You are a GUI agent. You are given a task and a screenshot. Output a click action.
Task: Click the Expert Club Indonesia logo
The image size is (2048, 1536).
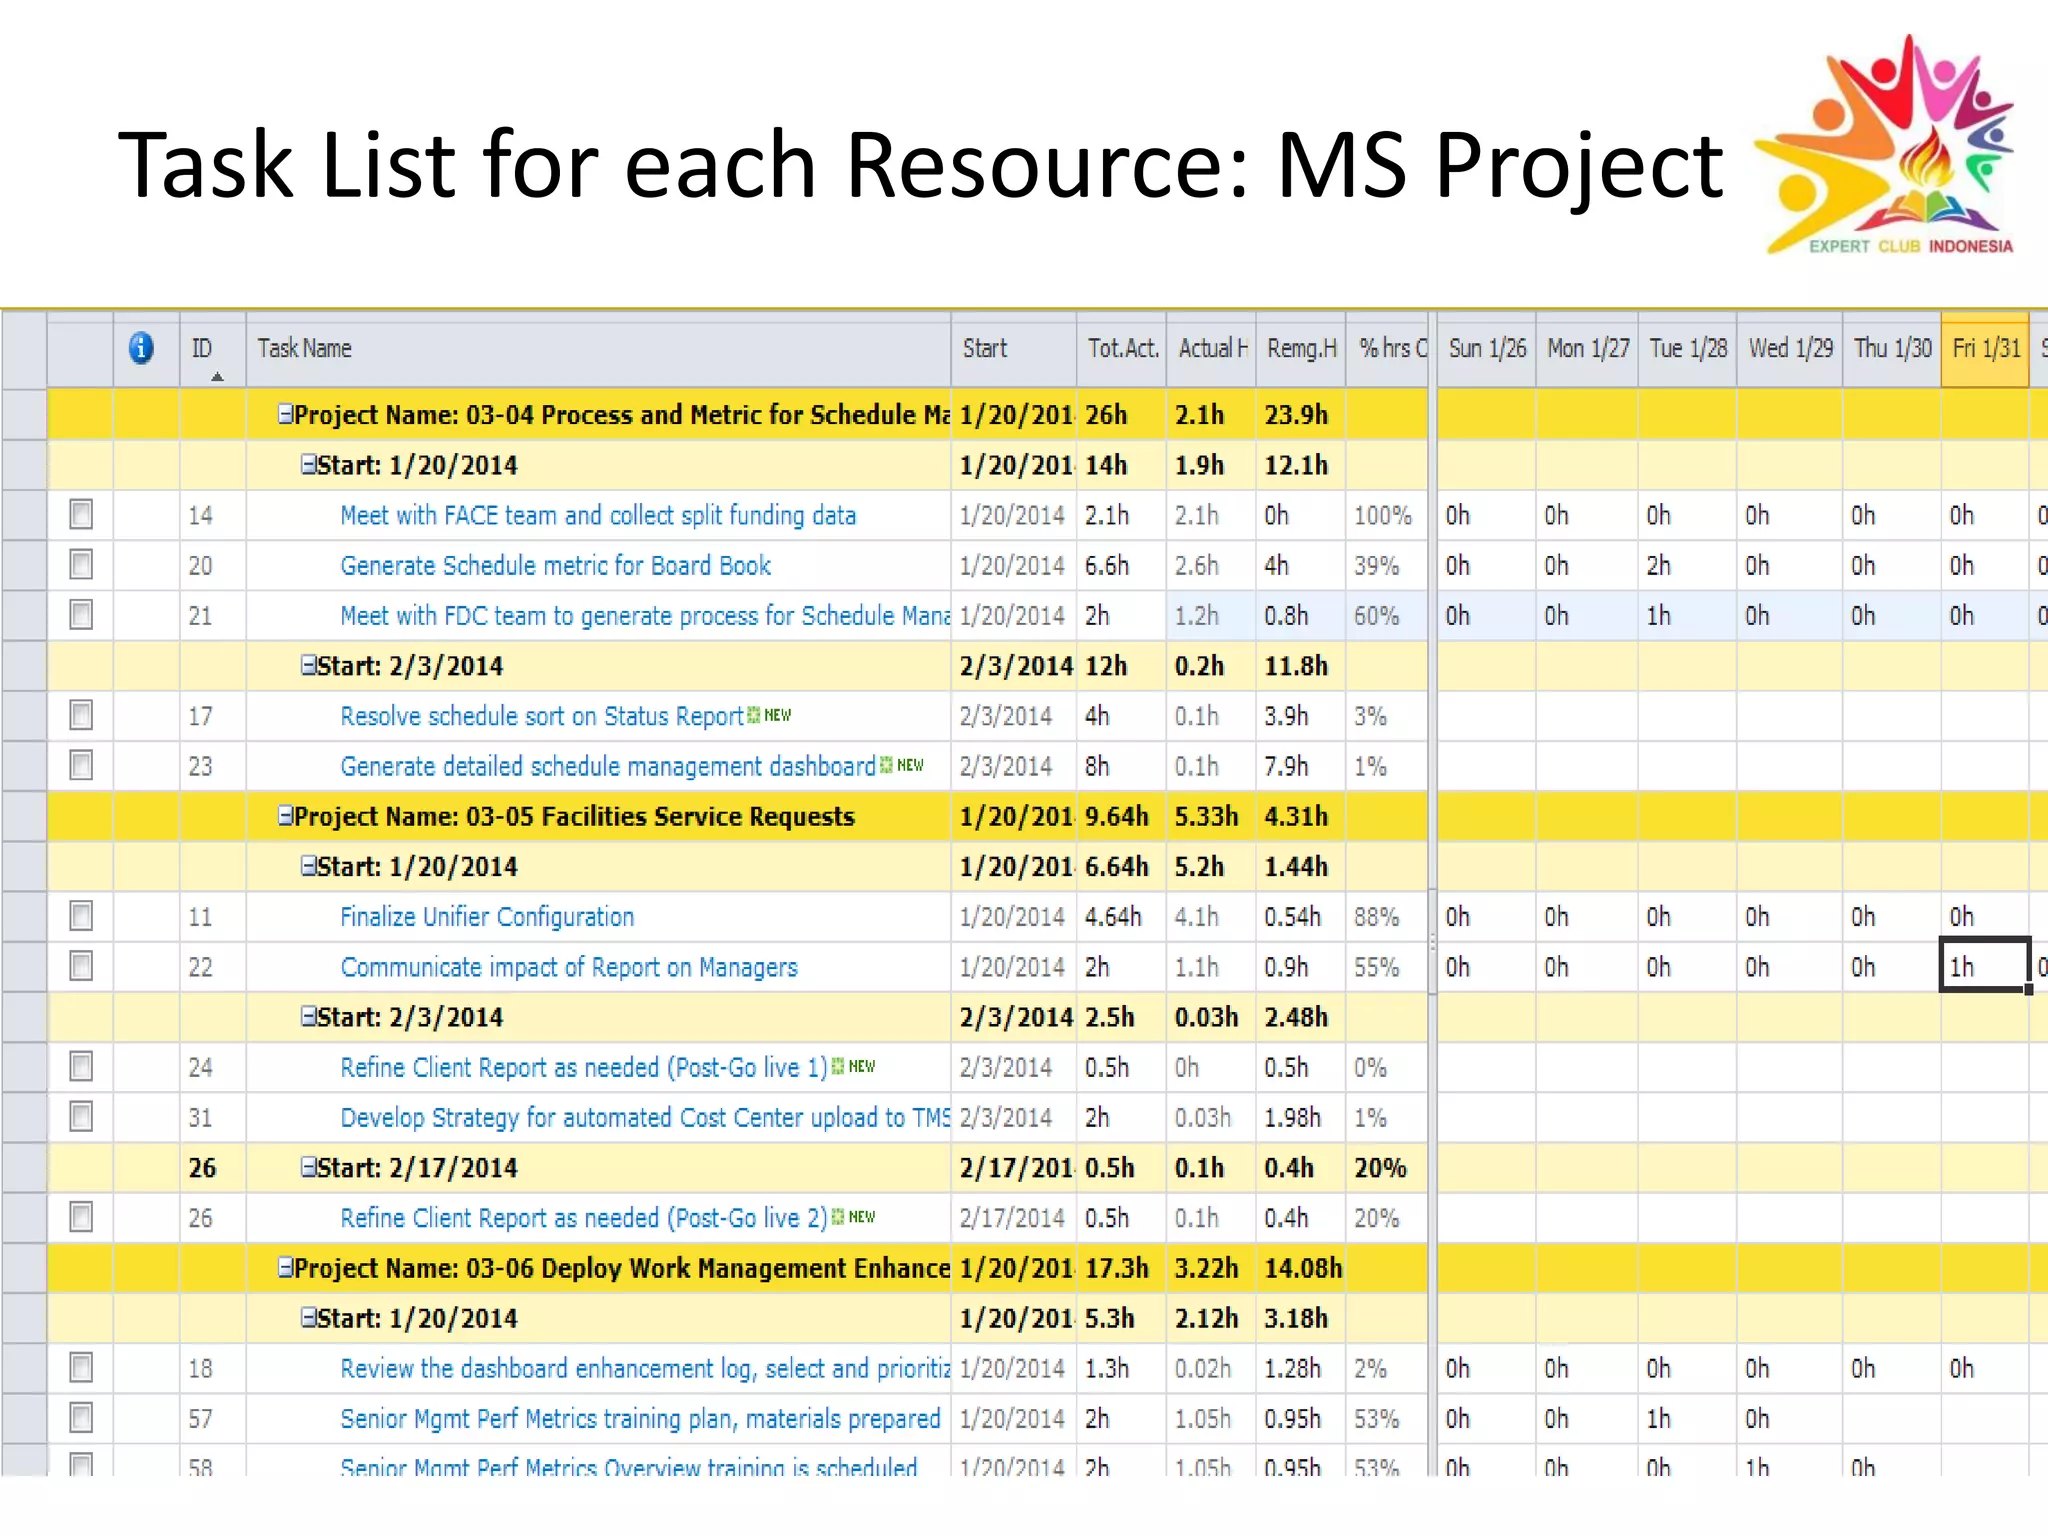[1889, 146]
